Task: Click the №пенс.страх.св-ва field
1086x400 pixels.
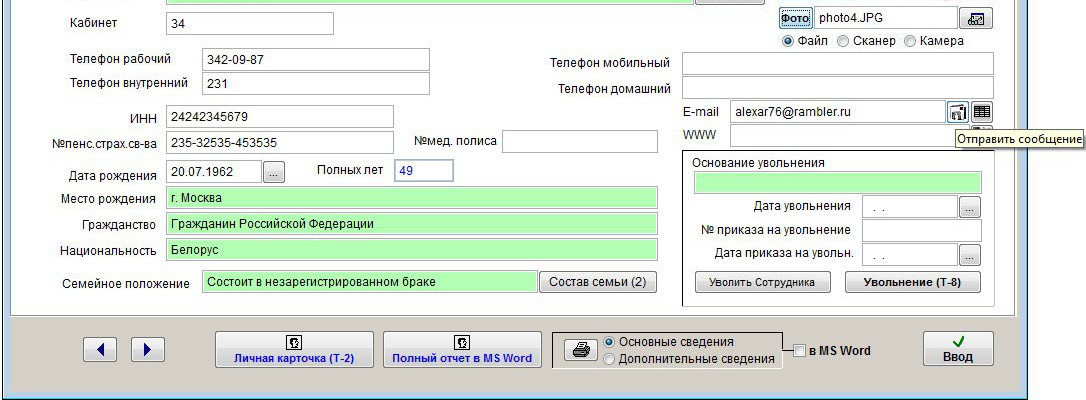Action: coord(280,143)
